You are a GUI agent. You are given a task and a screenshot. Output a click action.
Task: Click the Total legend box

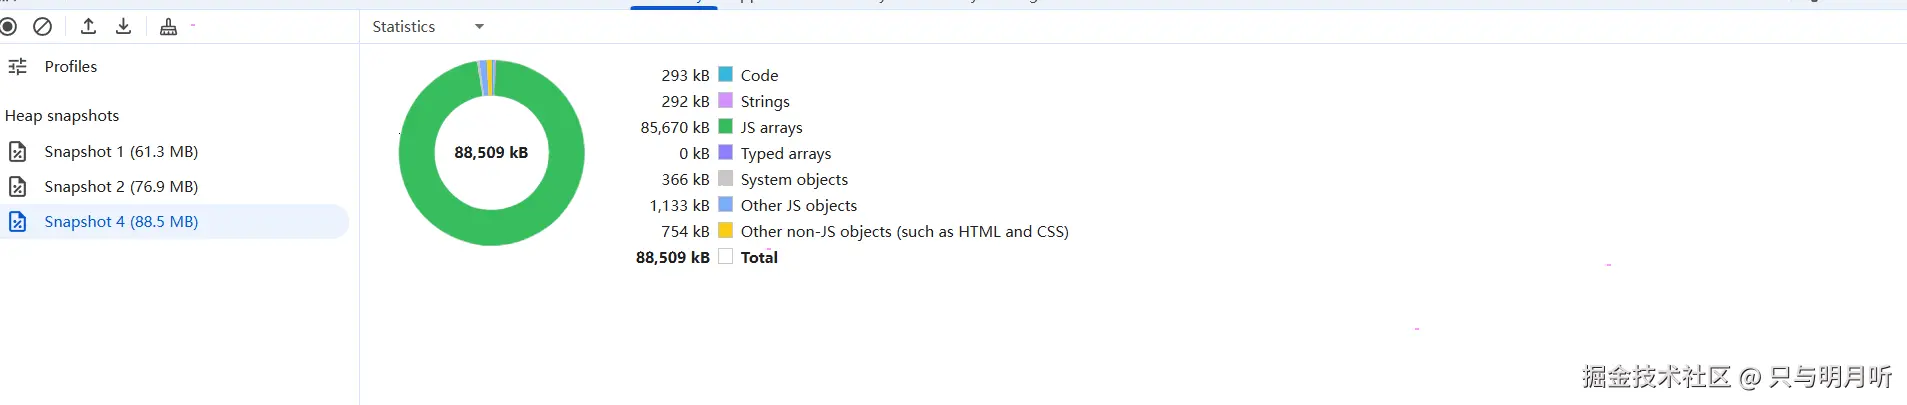click(x=726, y=257)
